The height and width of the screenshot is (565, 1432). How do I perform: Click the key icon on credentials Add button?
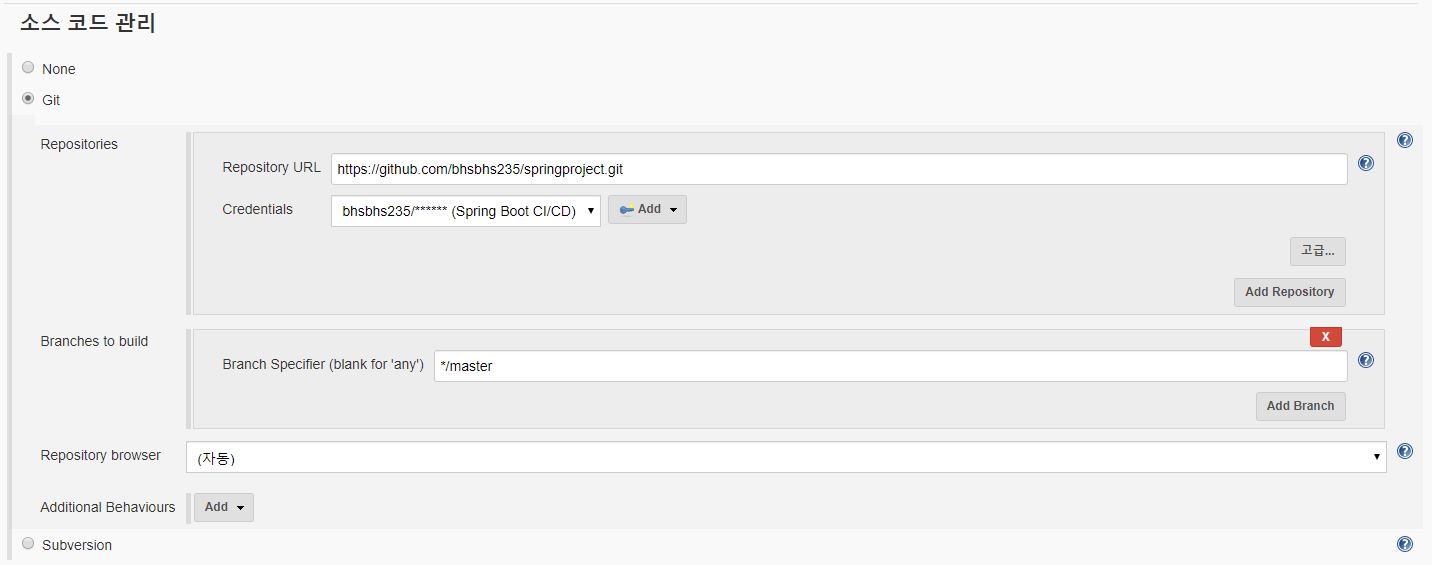(626, 210)
